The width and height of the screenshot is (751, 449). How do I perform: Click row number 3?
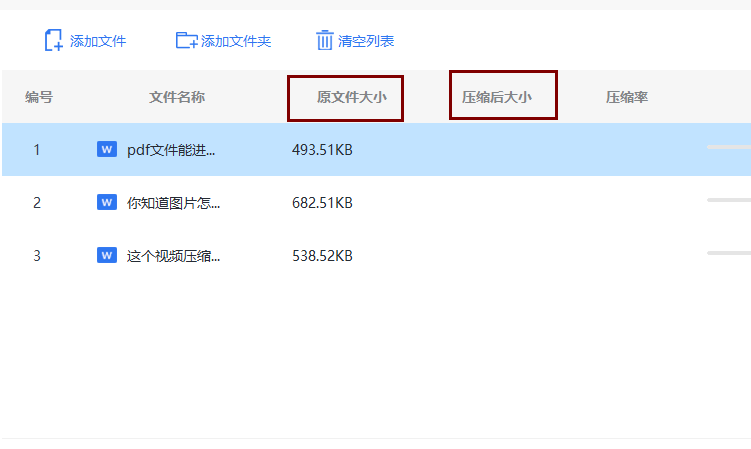[x=37, y=256]
